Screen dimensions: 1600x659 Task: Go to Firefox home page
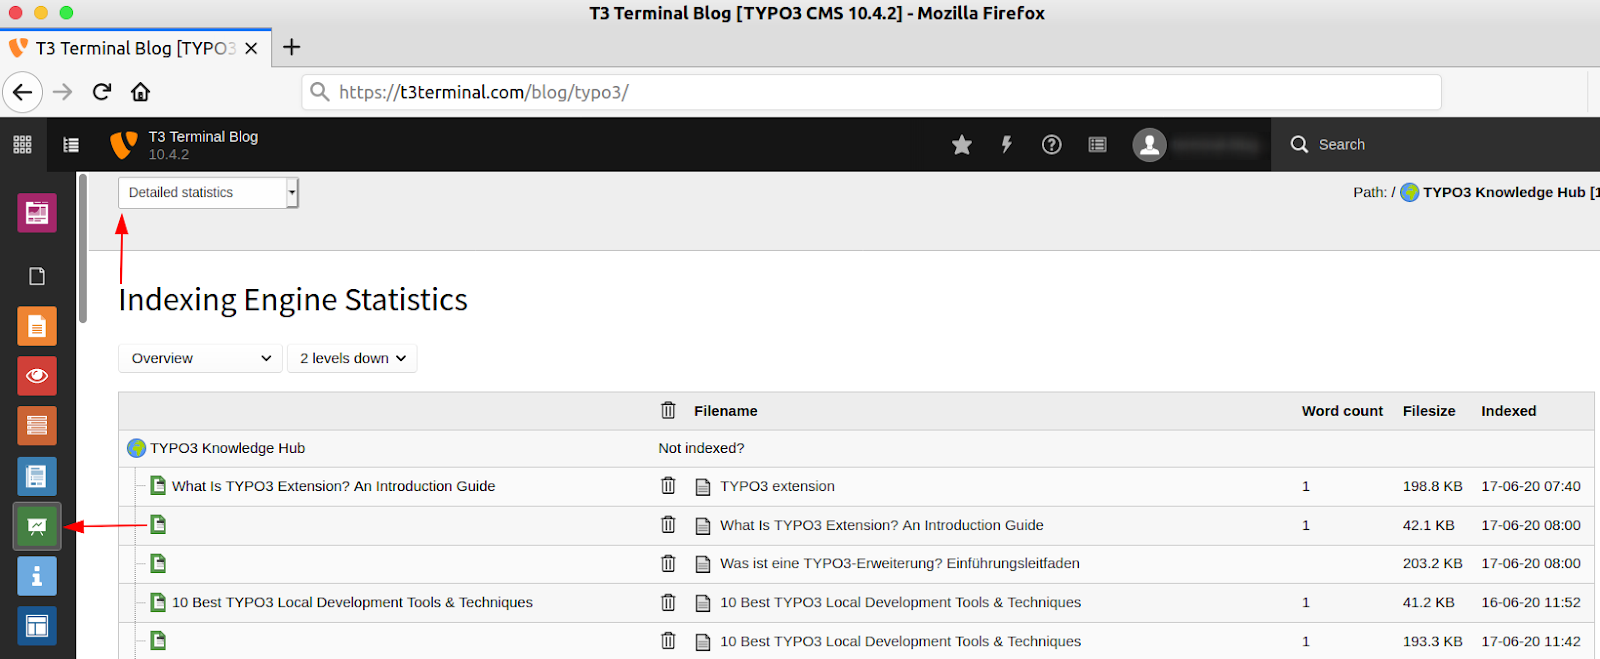tap(140, 92)
